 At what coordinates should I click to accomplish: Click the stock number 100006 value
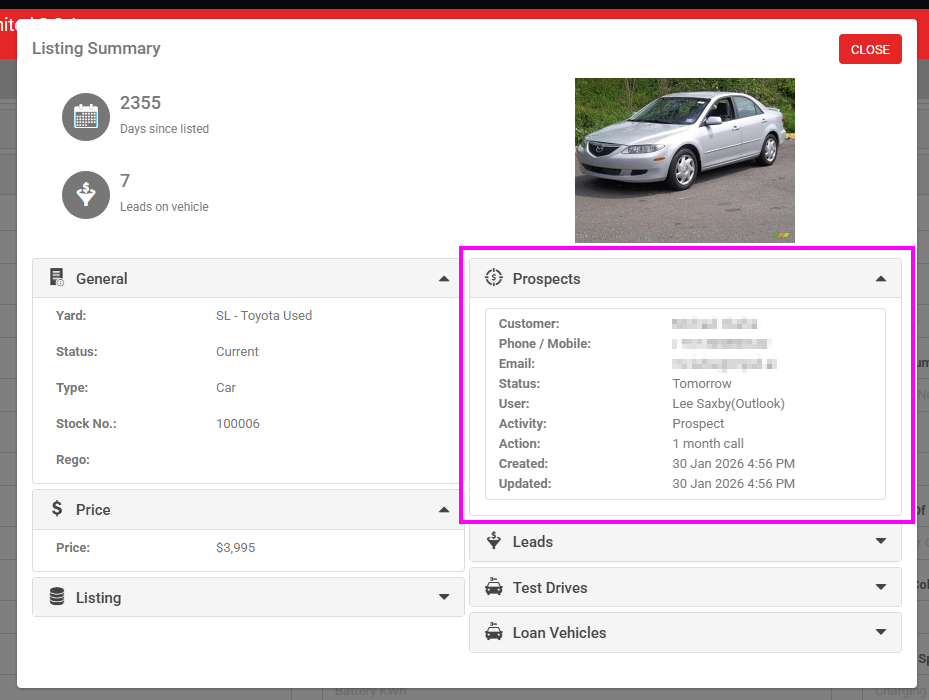[x=238, y=424]
